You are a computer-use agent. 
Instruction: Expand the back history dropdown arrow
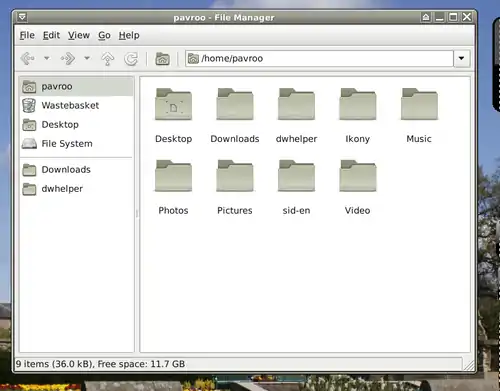pos(47,58)
